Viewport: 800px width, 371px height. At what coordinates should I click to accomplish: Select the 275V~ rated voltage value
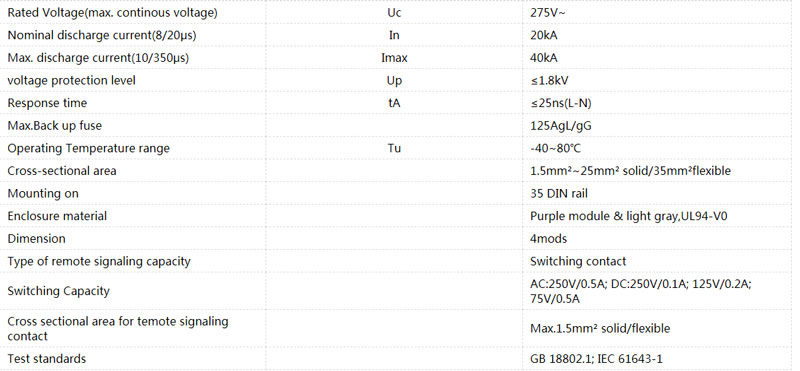pyautogui.click(x=547, y=13)
